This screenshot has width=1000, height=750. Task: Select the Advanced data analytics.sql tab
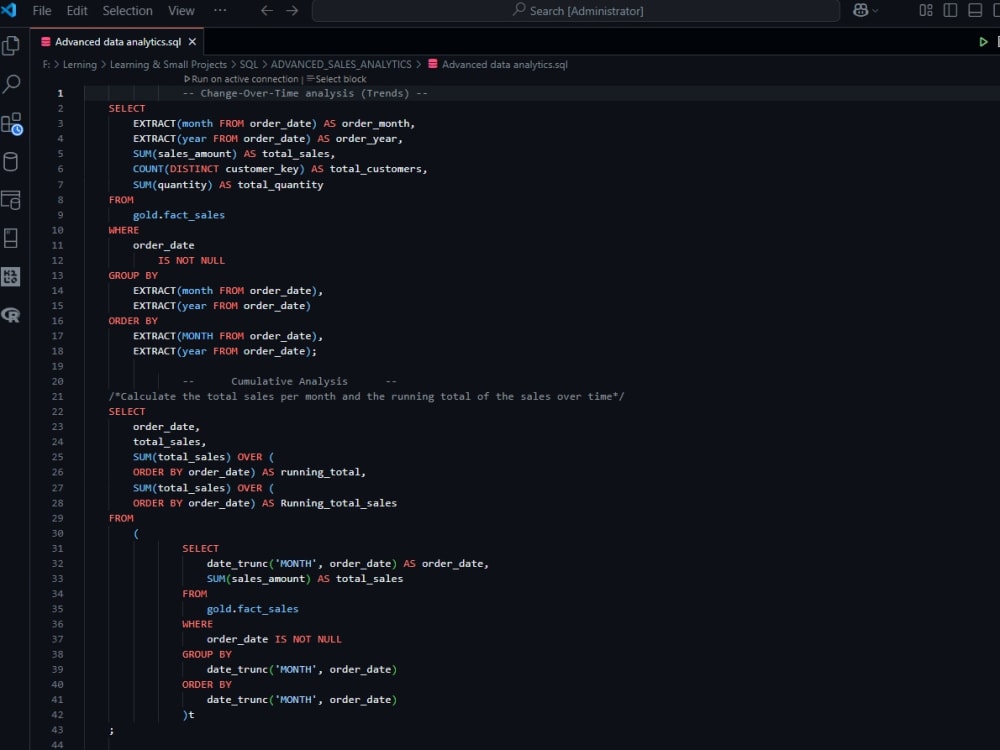coord(117,42)
